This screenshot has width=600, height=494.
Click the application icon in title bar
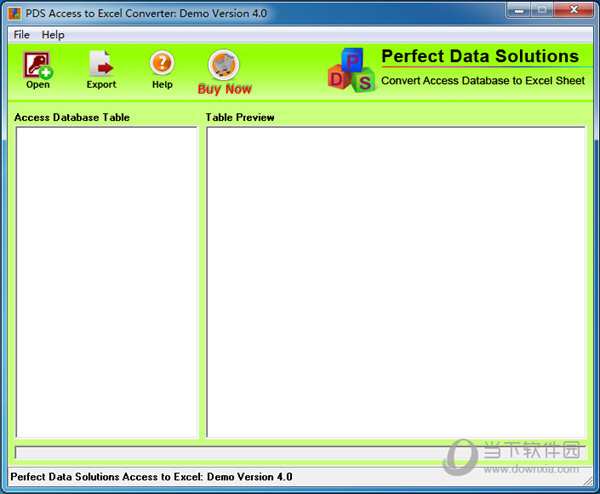(x=15, y=13)
